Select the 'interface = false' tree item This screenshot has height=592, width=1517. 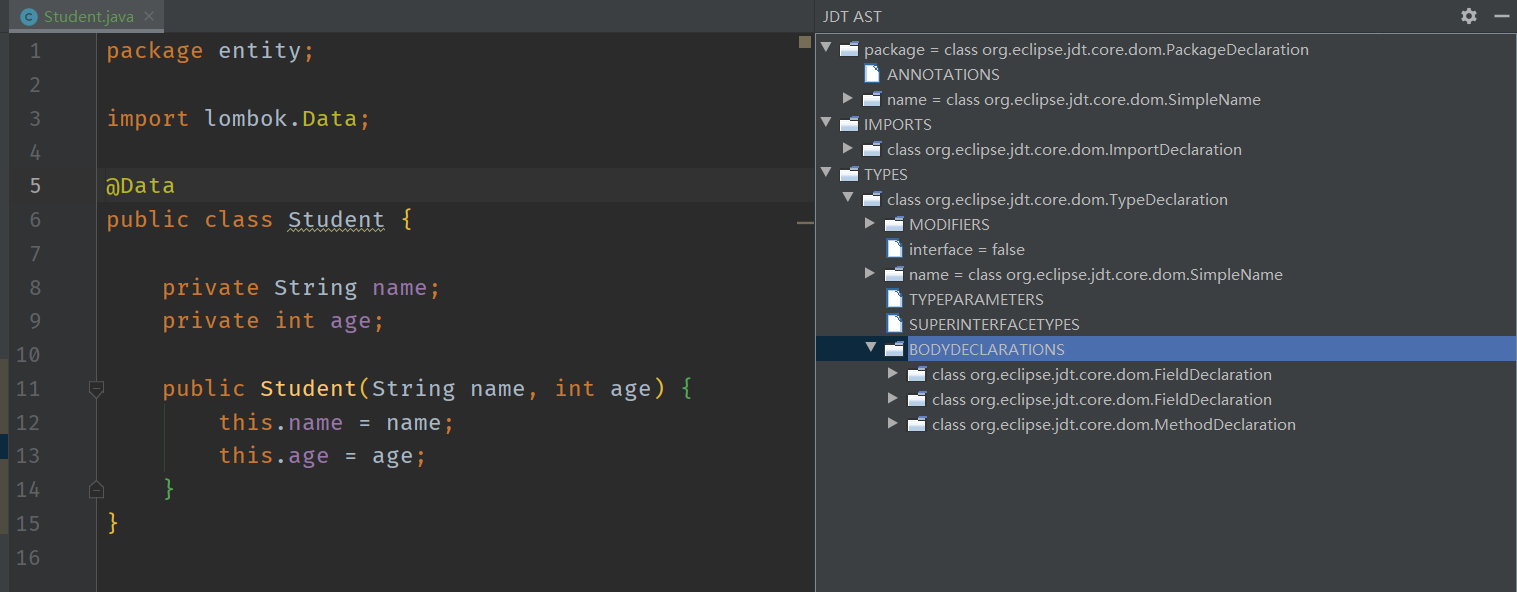pyautogui.click(x=966, y=249)
